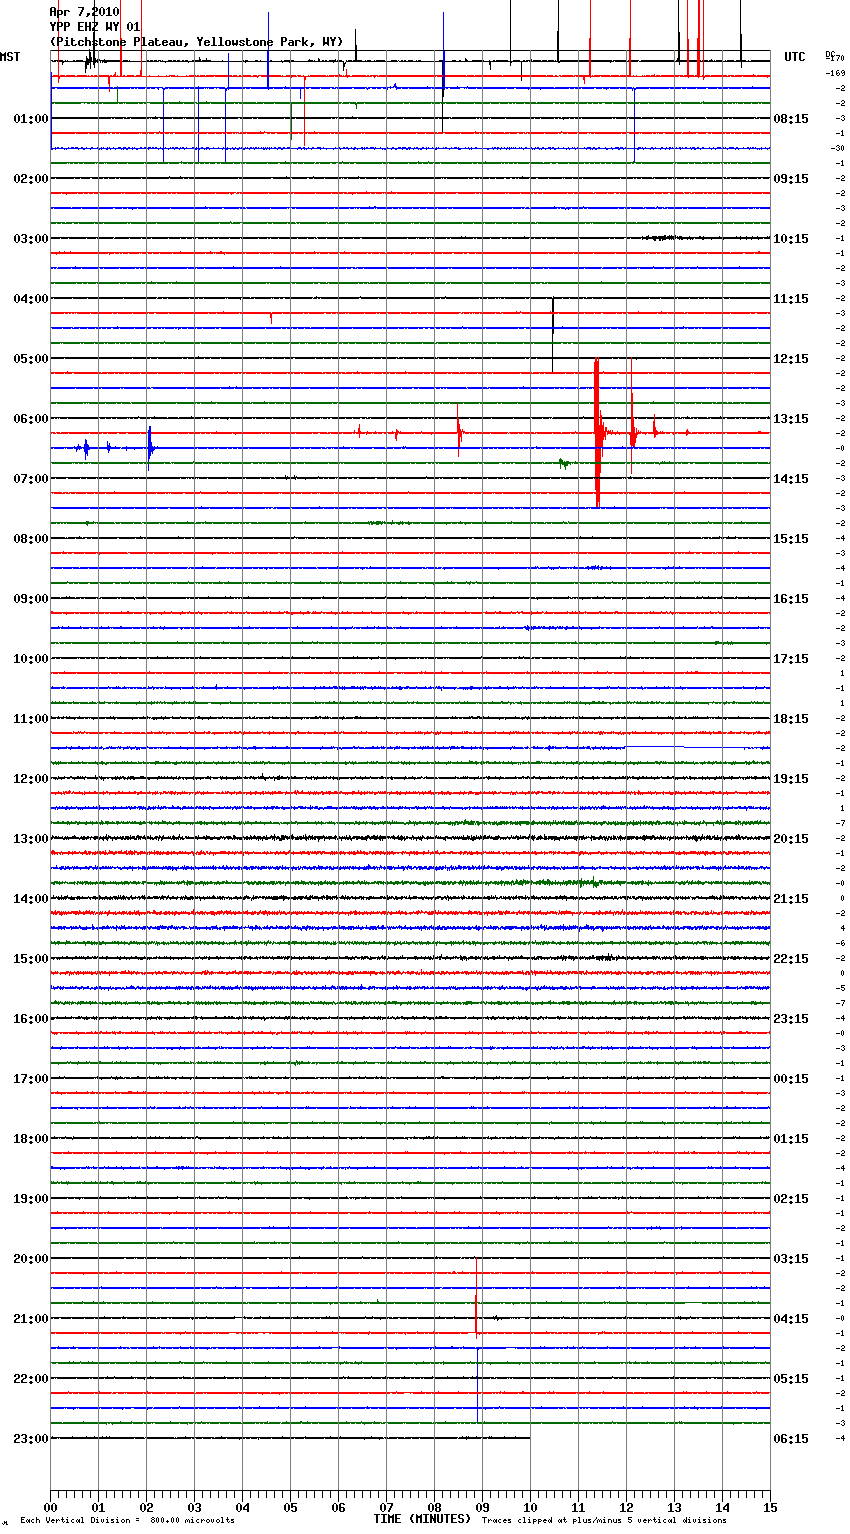This screenshot has height=1534, width=850.
Task: Click minute '12' on the bottom axis
Action: pos(626,1507)
